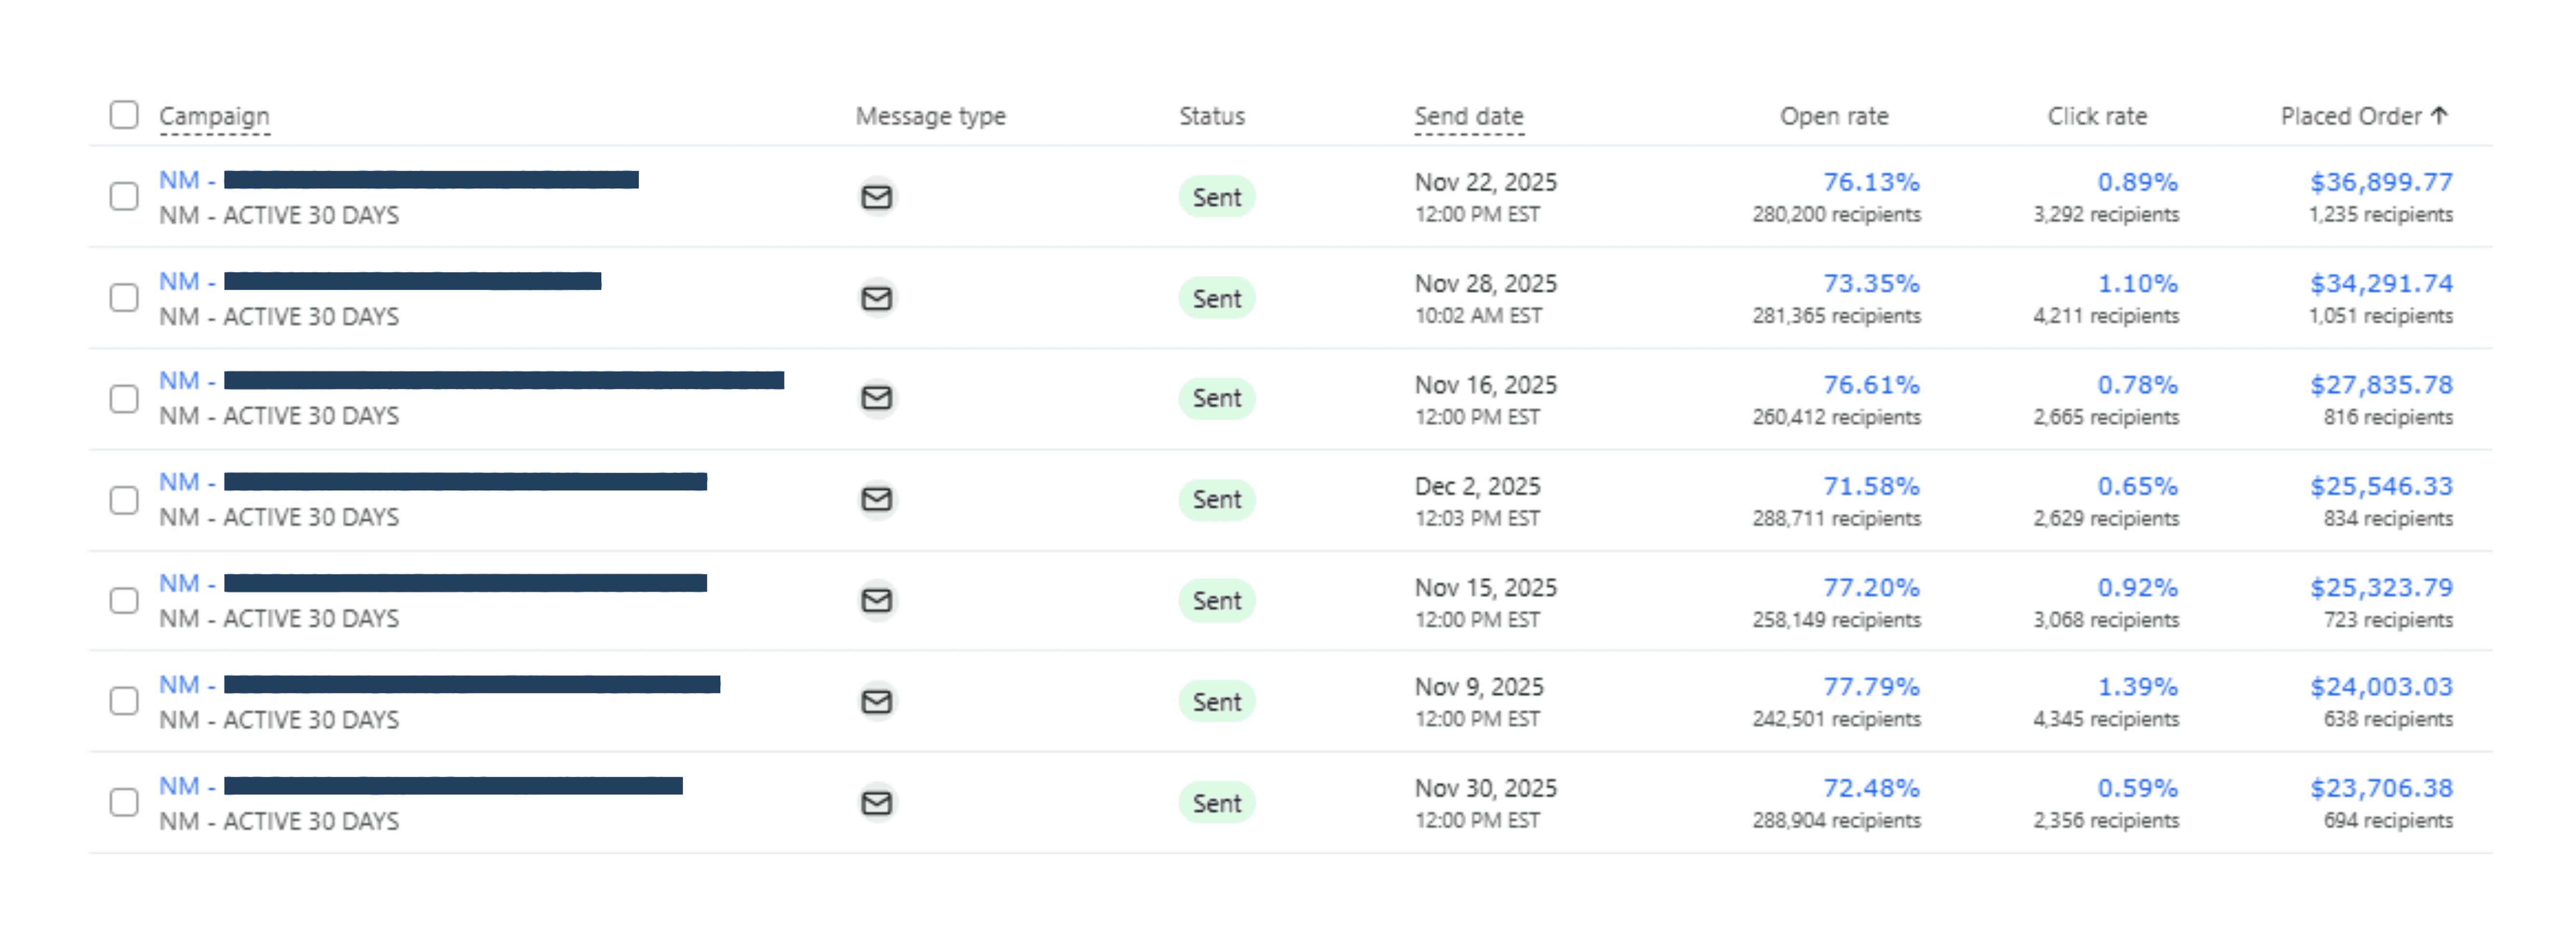2576x939 pixels.
Task: Click the $23,706.38 placed order amount
Action: [2380, 789]
